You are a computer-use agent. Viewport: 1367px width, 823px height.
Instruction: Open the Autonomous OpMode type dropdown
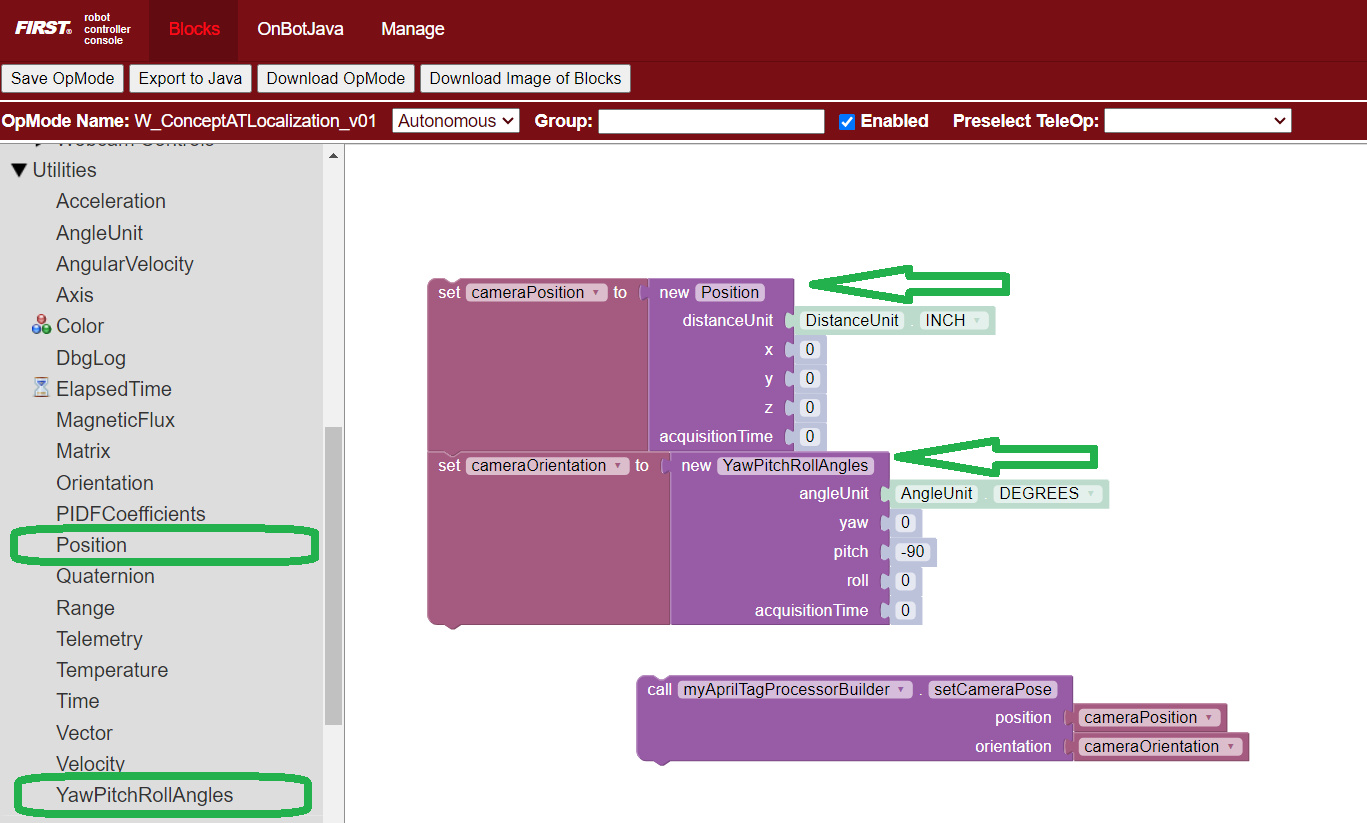click(x=456, y=121)
